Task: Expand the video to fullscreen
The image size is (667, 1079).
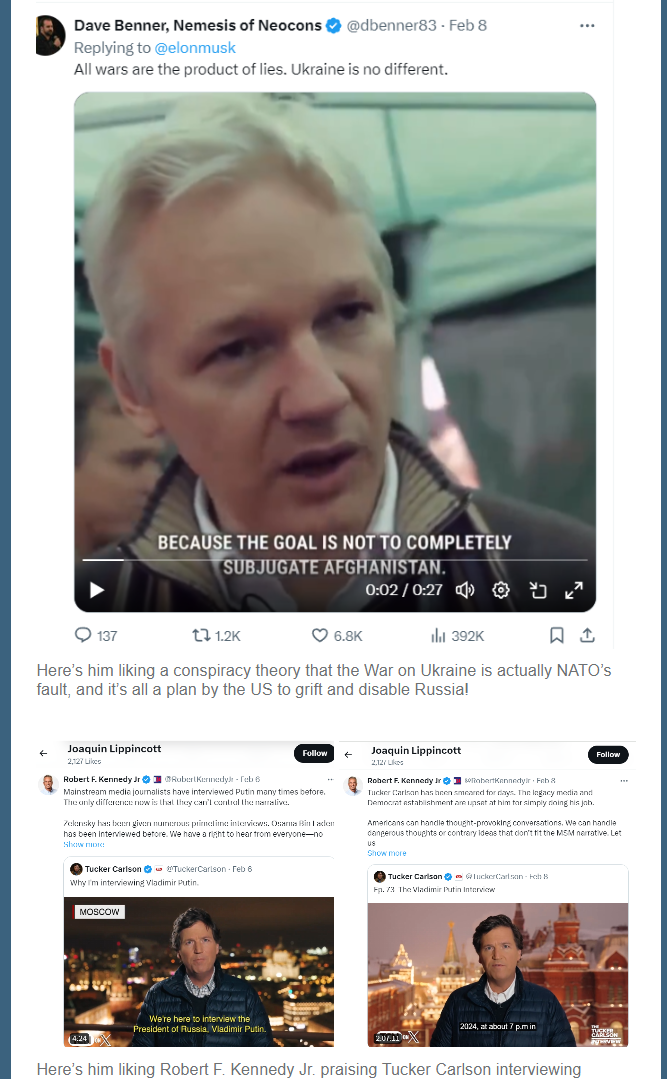Action: click(x=574, y=590)
